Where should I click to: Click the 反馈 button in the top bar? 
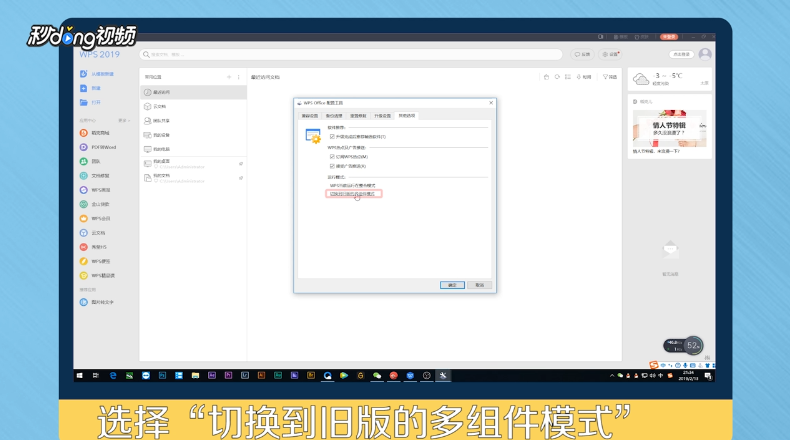click(582, 54)
